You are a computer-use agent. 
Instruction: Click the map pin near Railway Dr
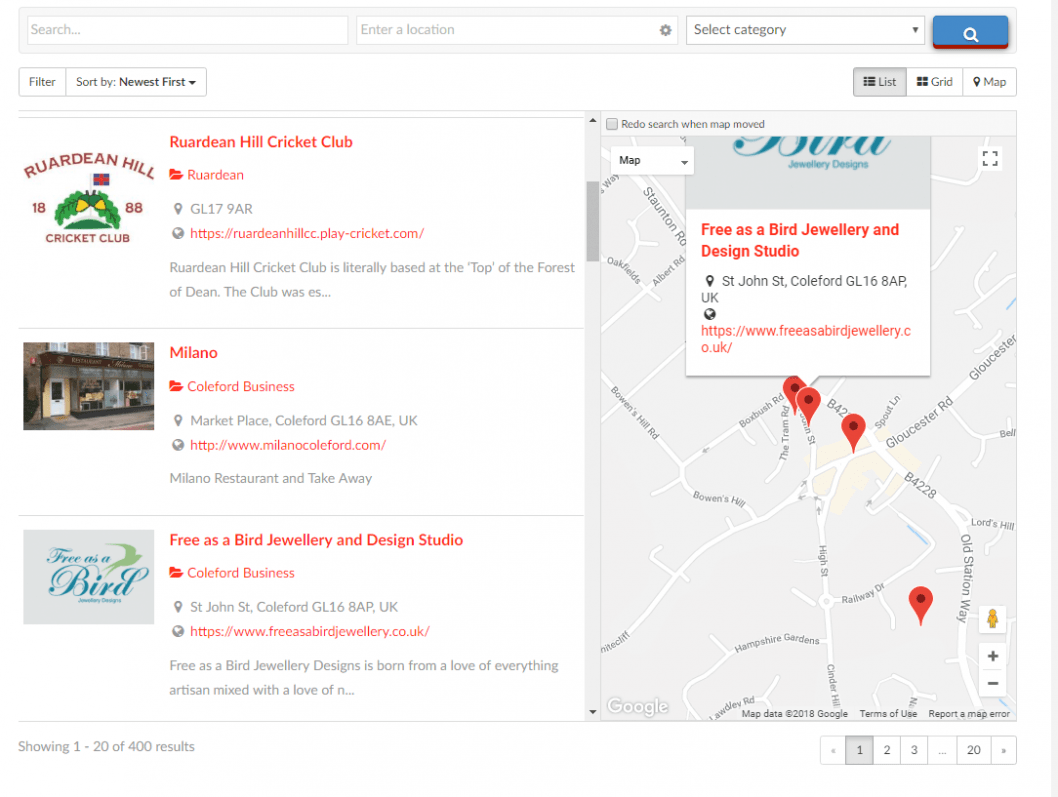tap(920, 605)
